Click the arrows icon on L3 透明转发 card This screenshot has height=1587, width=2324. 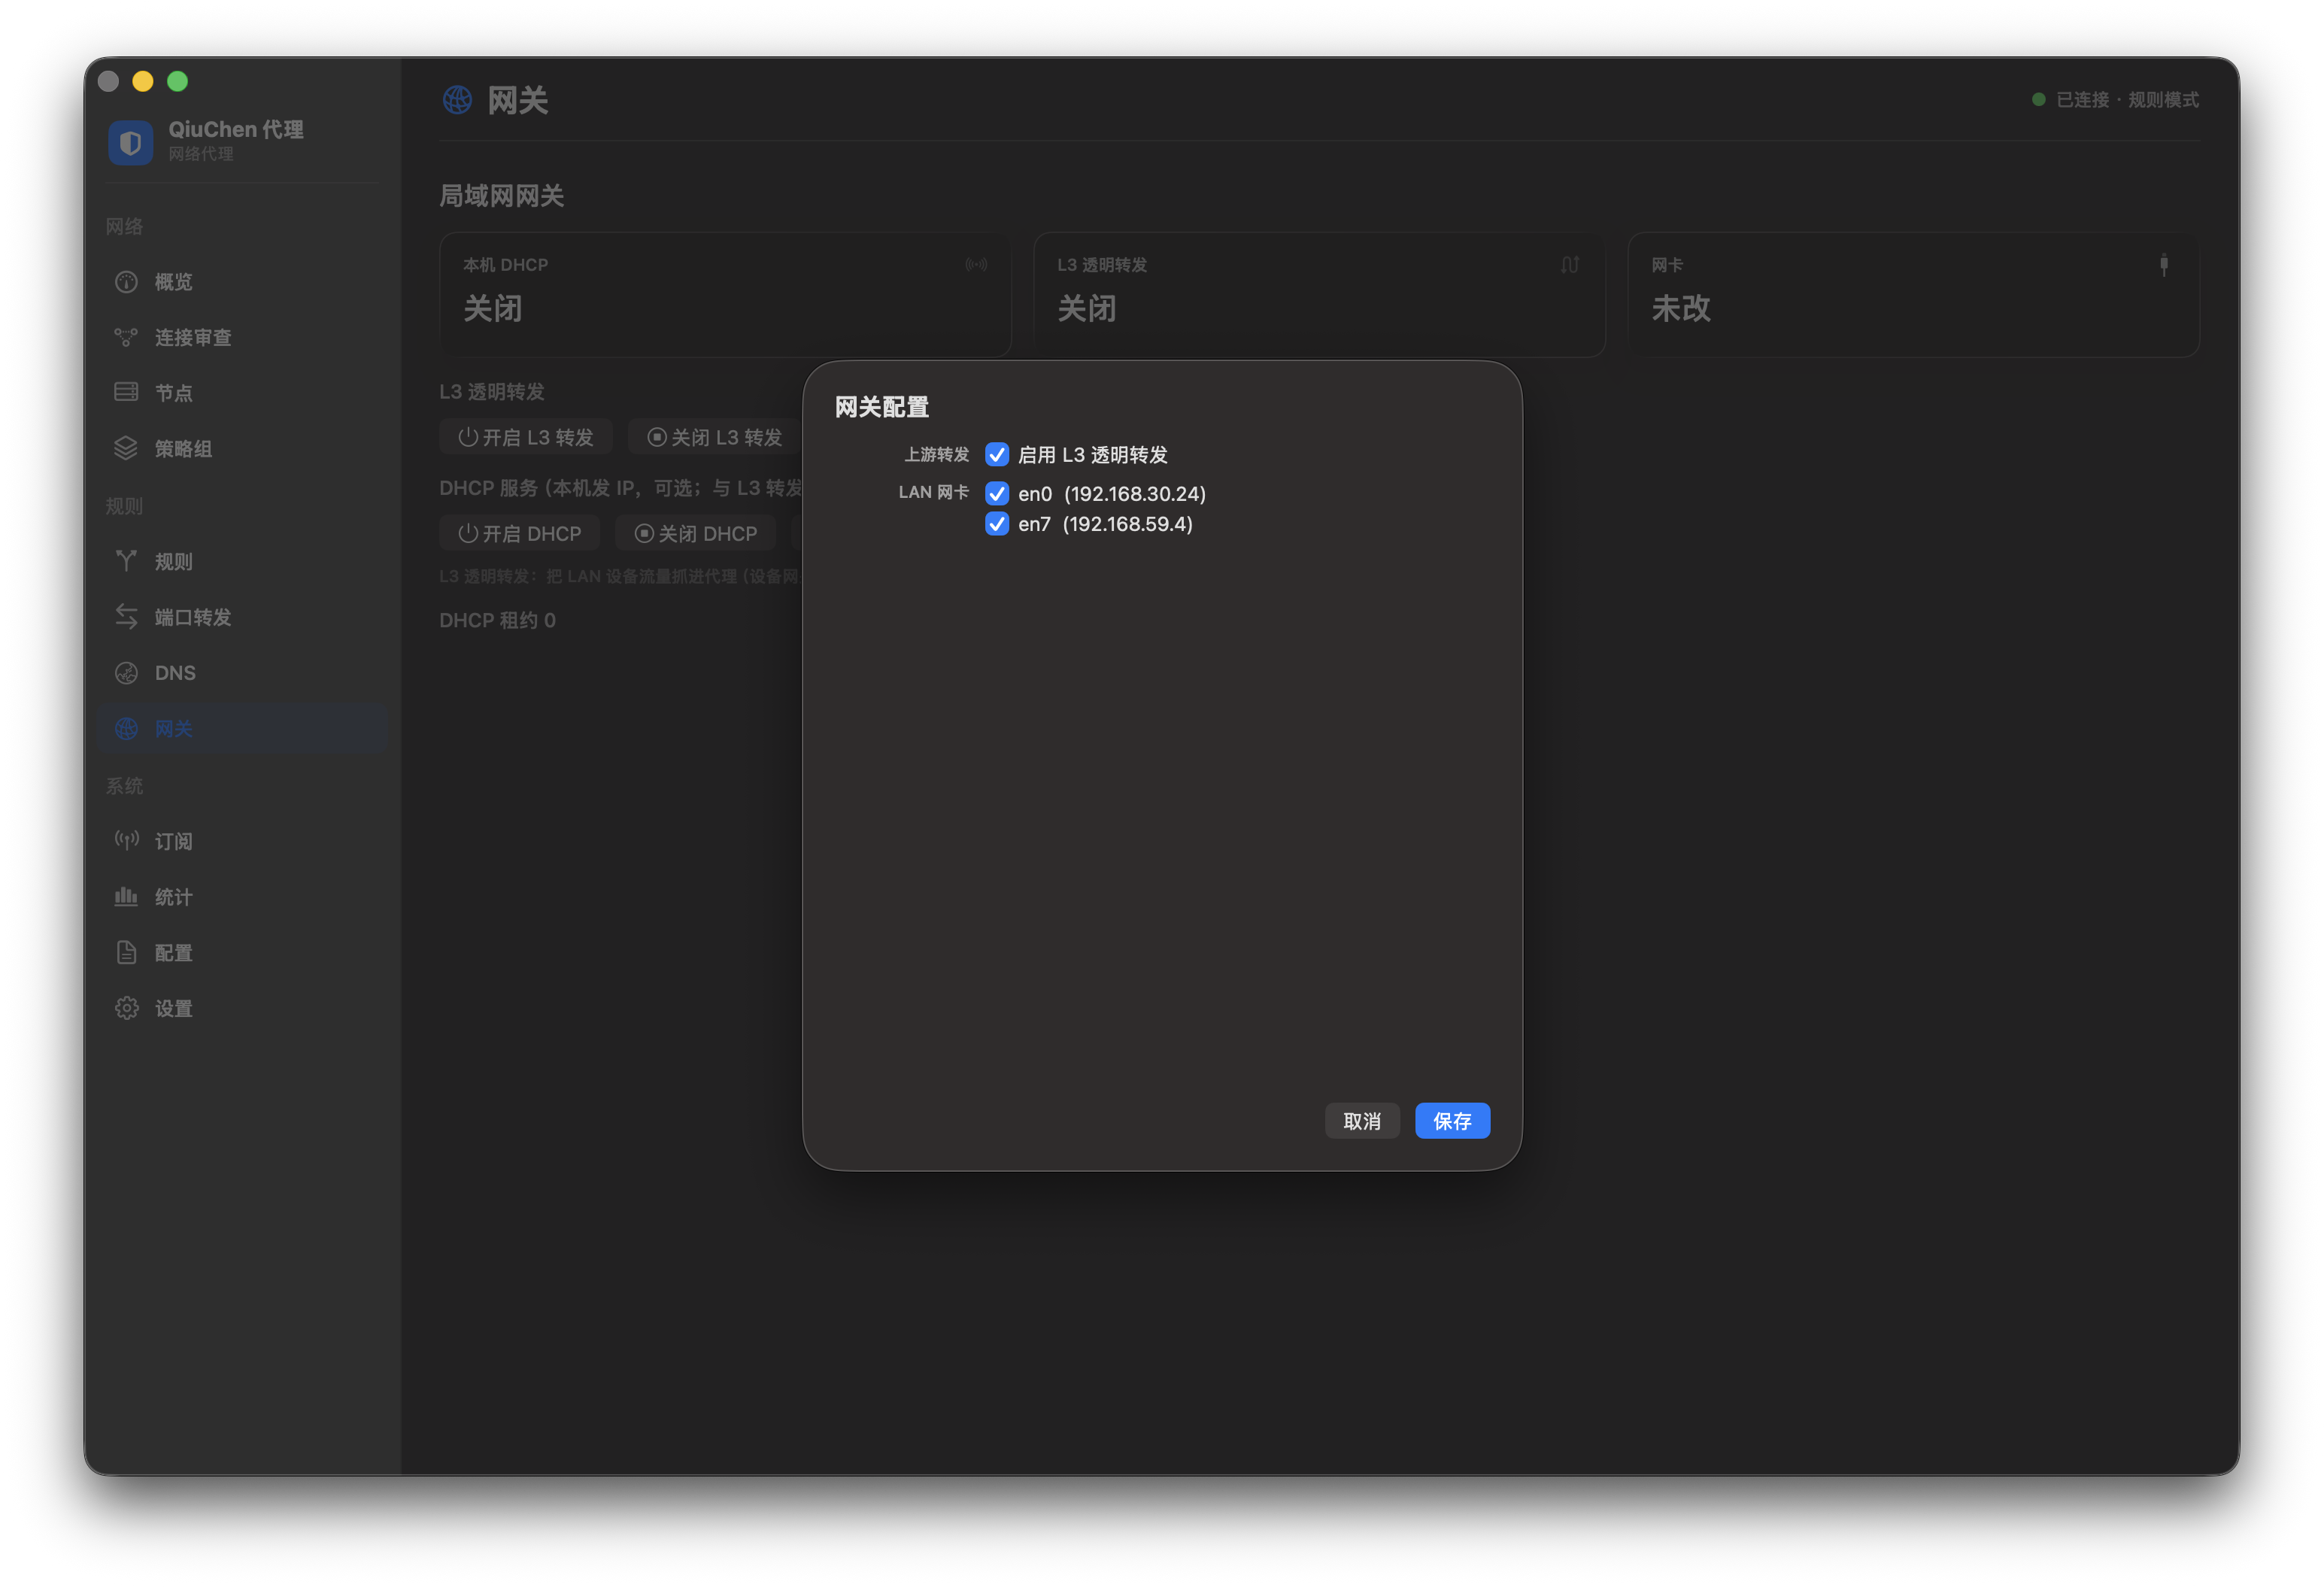(x=1570, y=265)
